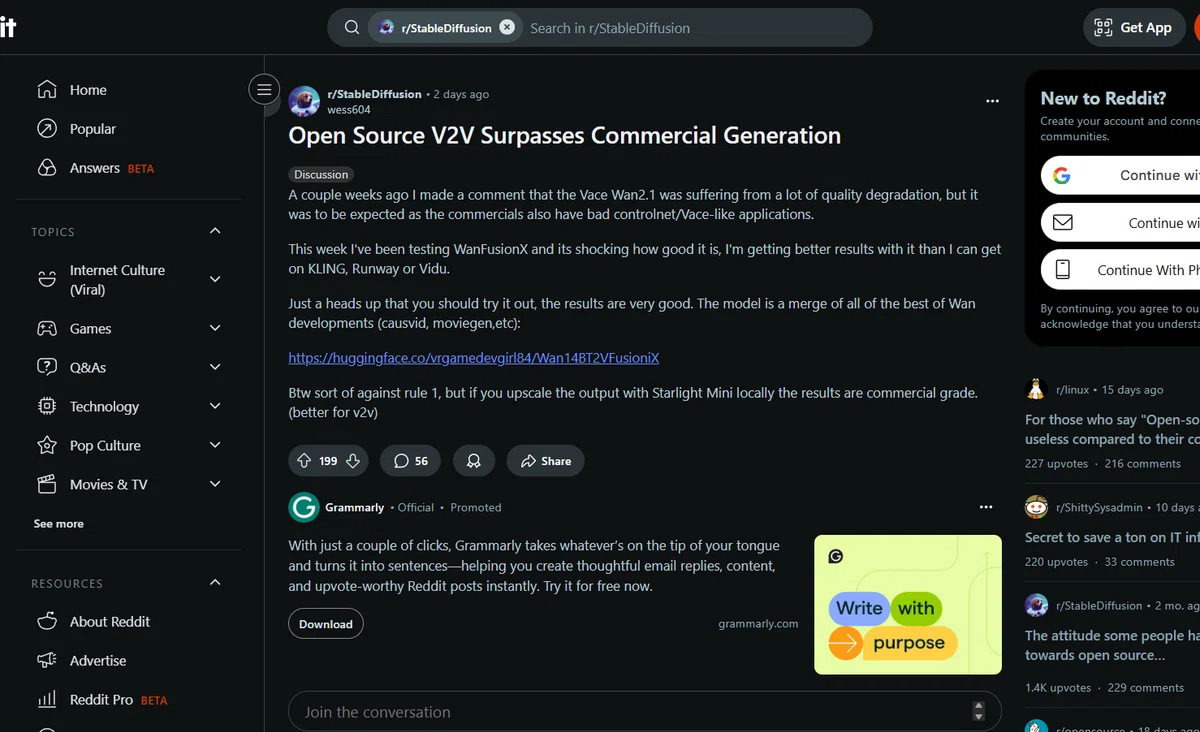
Task: Click the Technology chip icon
Action: tap(47, 406)
